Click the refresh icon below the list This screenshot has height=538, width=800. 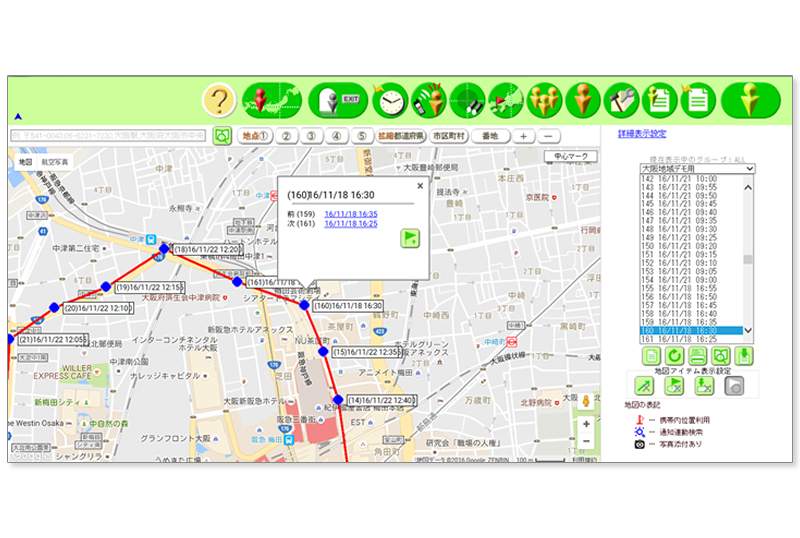coord(674,356)
